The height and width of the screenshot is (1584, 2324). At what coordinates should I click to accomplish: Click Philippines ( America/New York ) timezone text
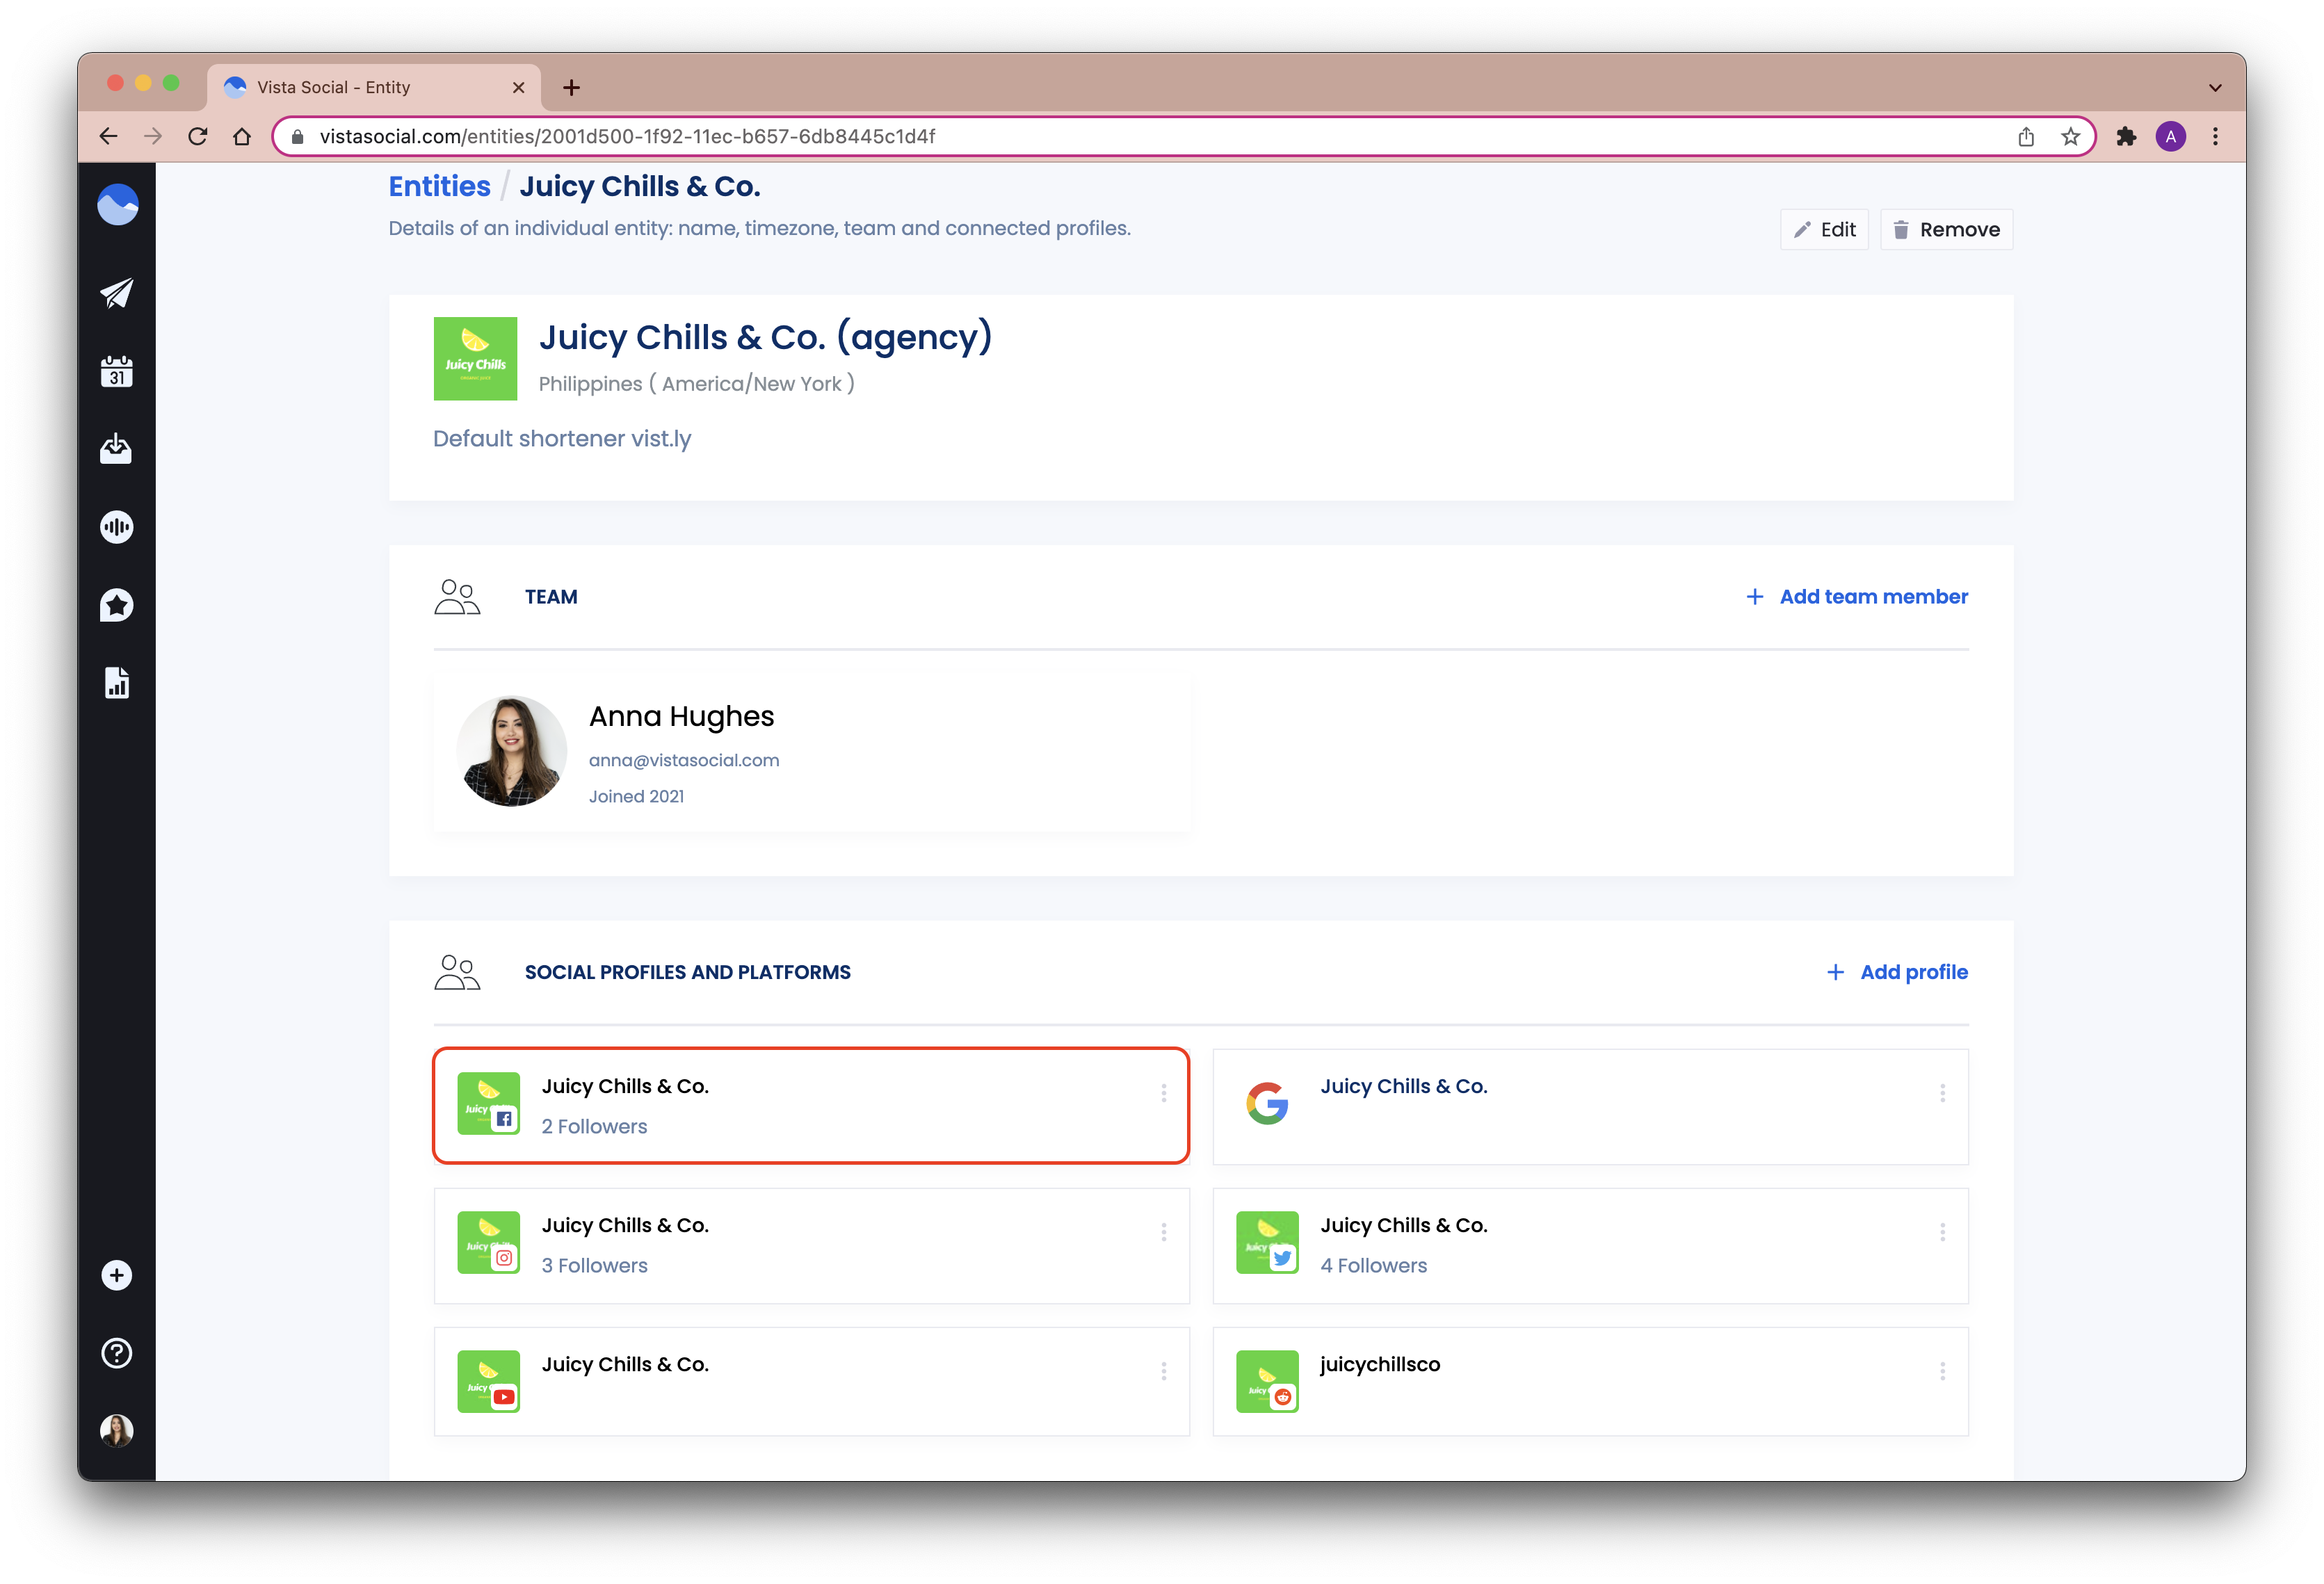696,384
